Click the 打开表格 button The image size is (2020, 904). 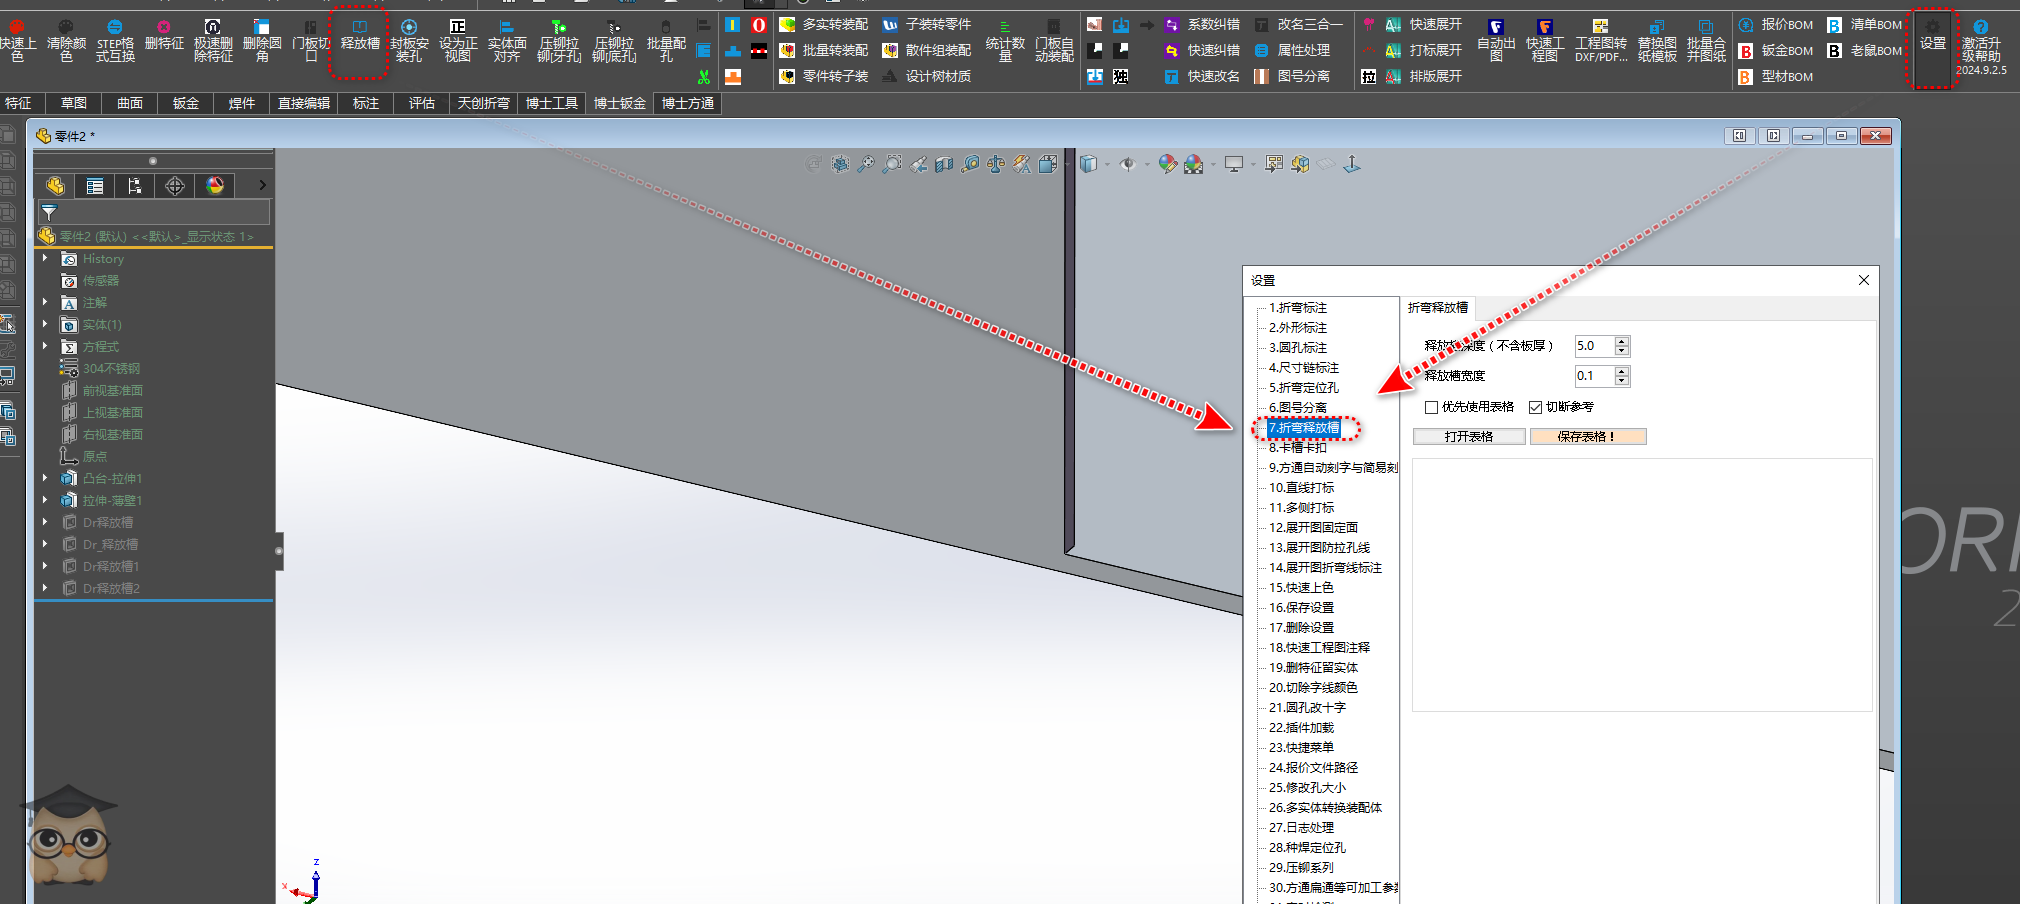point(1468,437)
